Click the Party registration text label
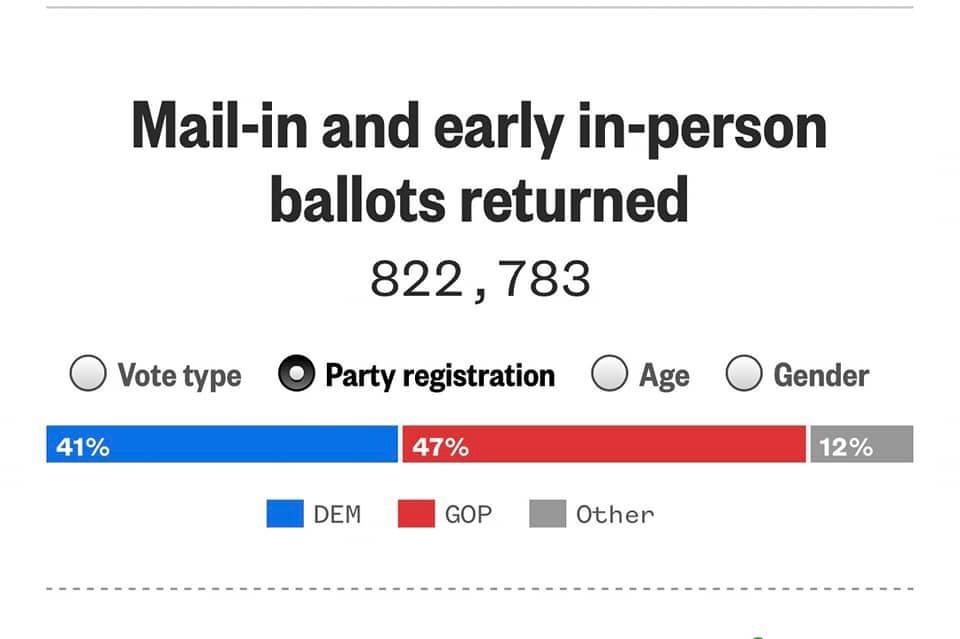The height and width of the screenshot is (639, 960). pos(440,376)
